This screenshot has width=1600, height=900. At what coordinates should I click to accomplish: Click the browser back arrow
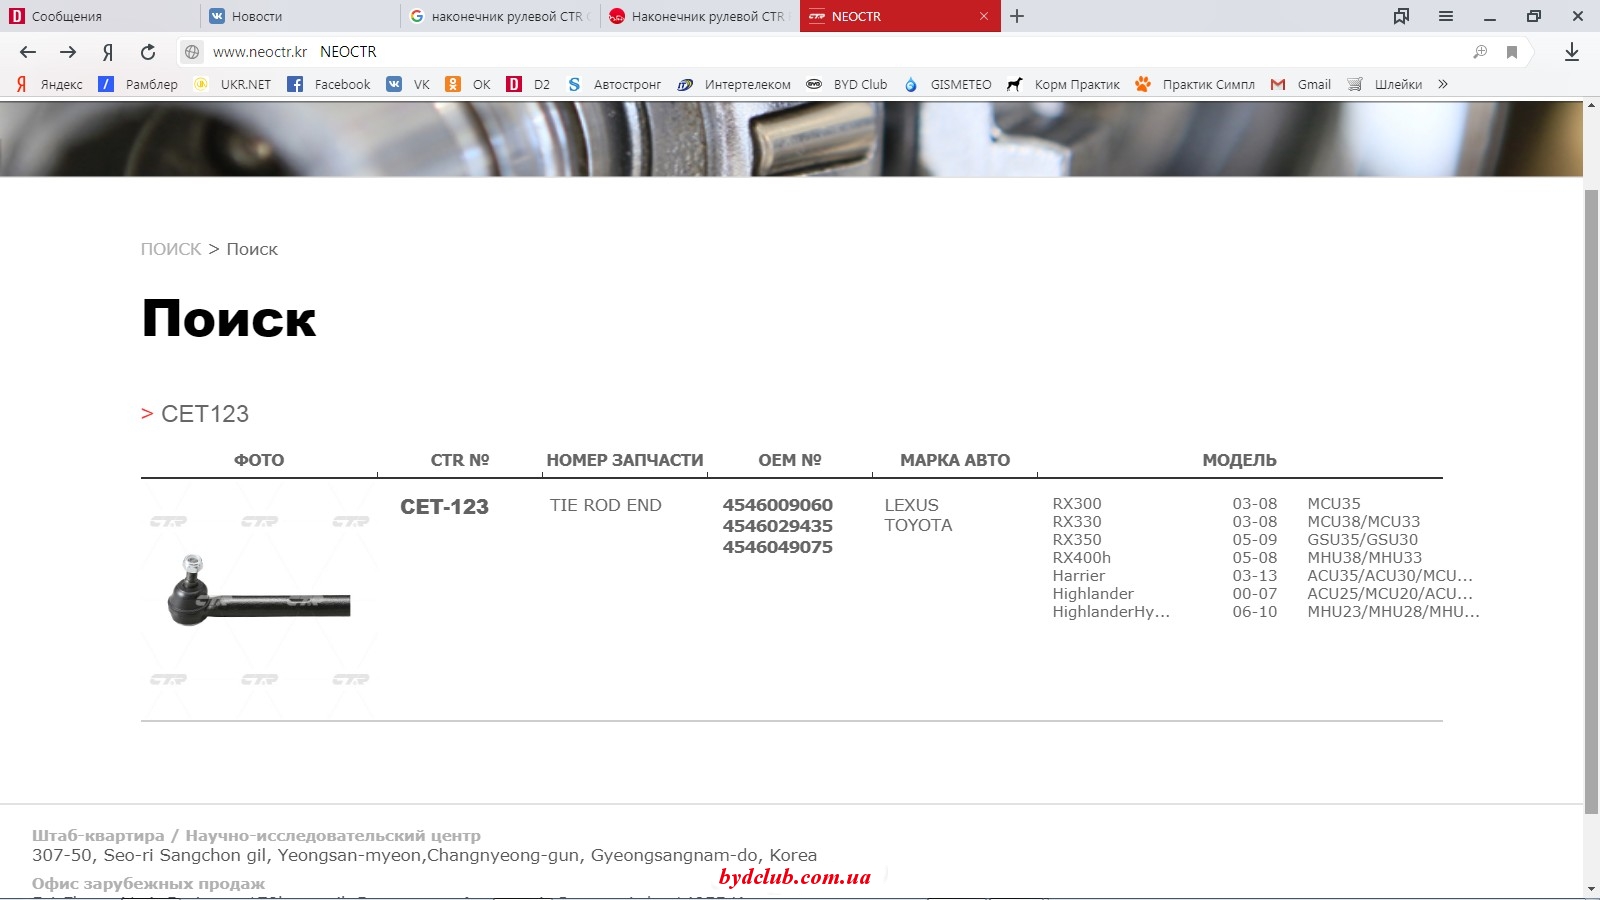(28, 52)
